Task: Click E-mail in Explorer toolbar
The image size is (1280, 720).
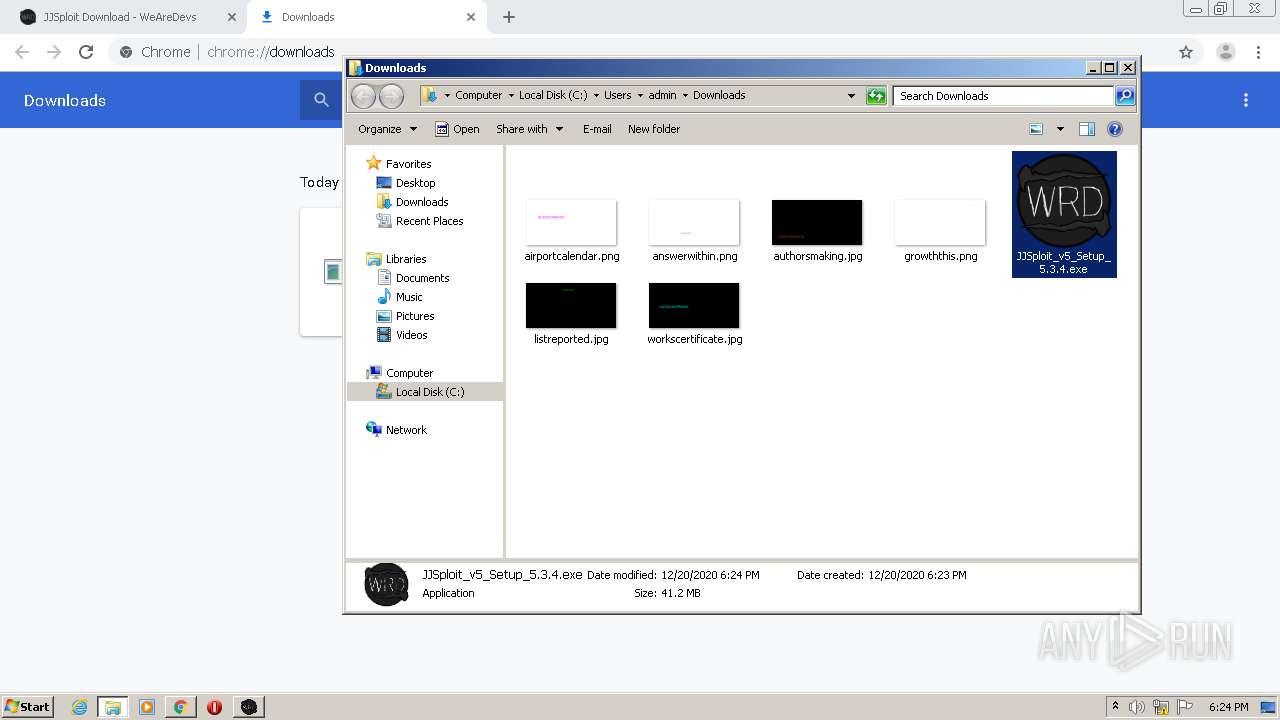Action: 597,129
